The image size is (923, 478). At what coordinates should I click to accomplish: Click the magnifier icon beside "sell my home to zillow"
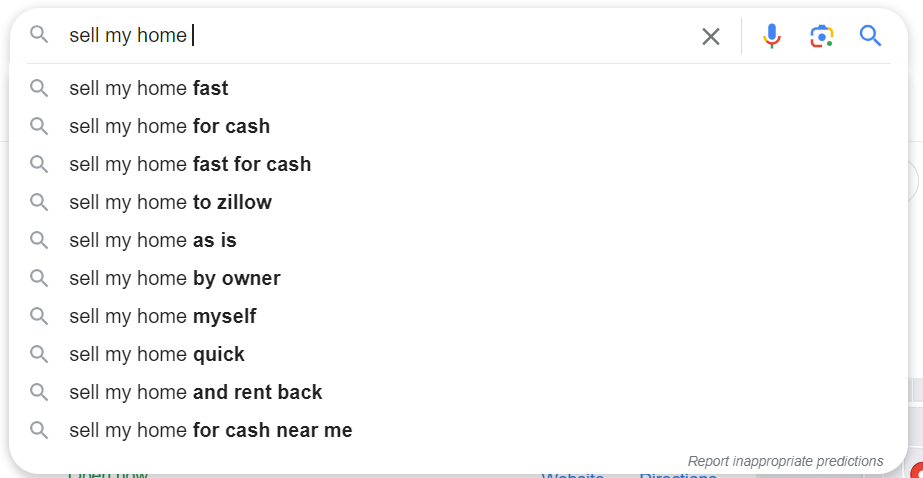pyautogui.click(x=39, y=203)
